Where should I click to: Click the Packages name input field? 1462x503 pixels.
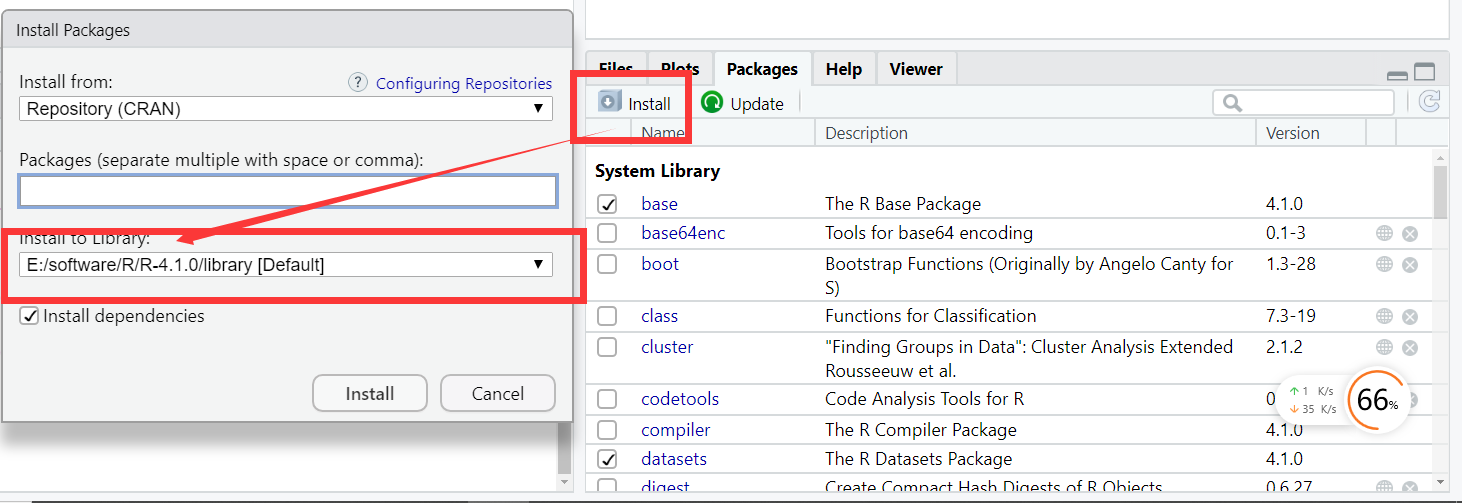[287, 191]
